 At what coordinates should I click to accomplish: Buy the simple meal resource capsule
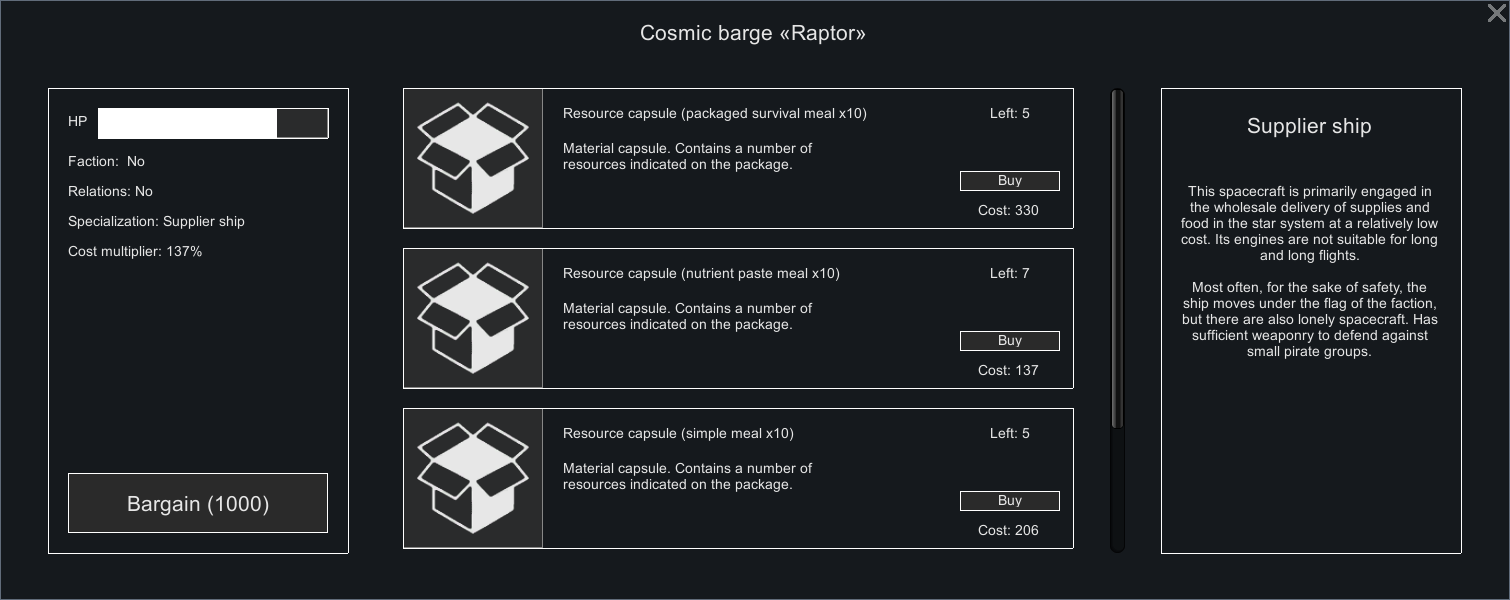coord(1009,501)
